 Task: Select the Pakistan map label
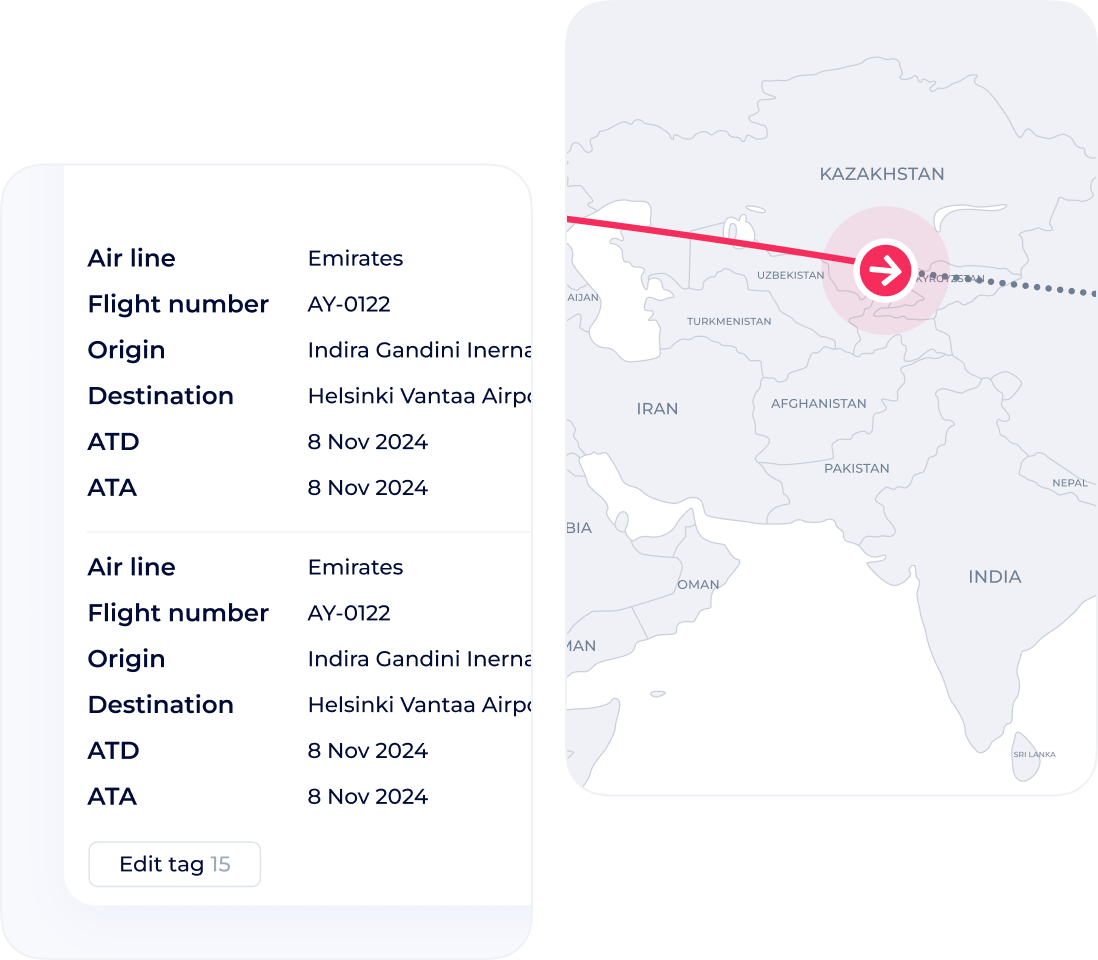click(856, 468)
